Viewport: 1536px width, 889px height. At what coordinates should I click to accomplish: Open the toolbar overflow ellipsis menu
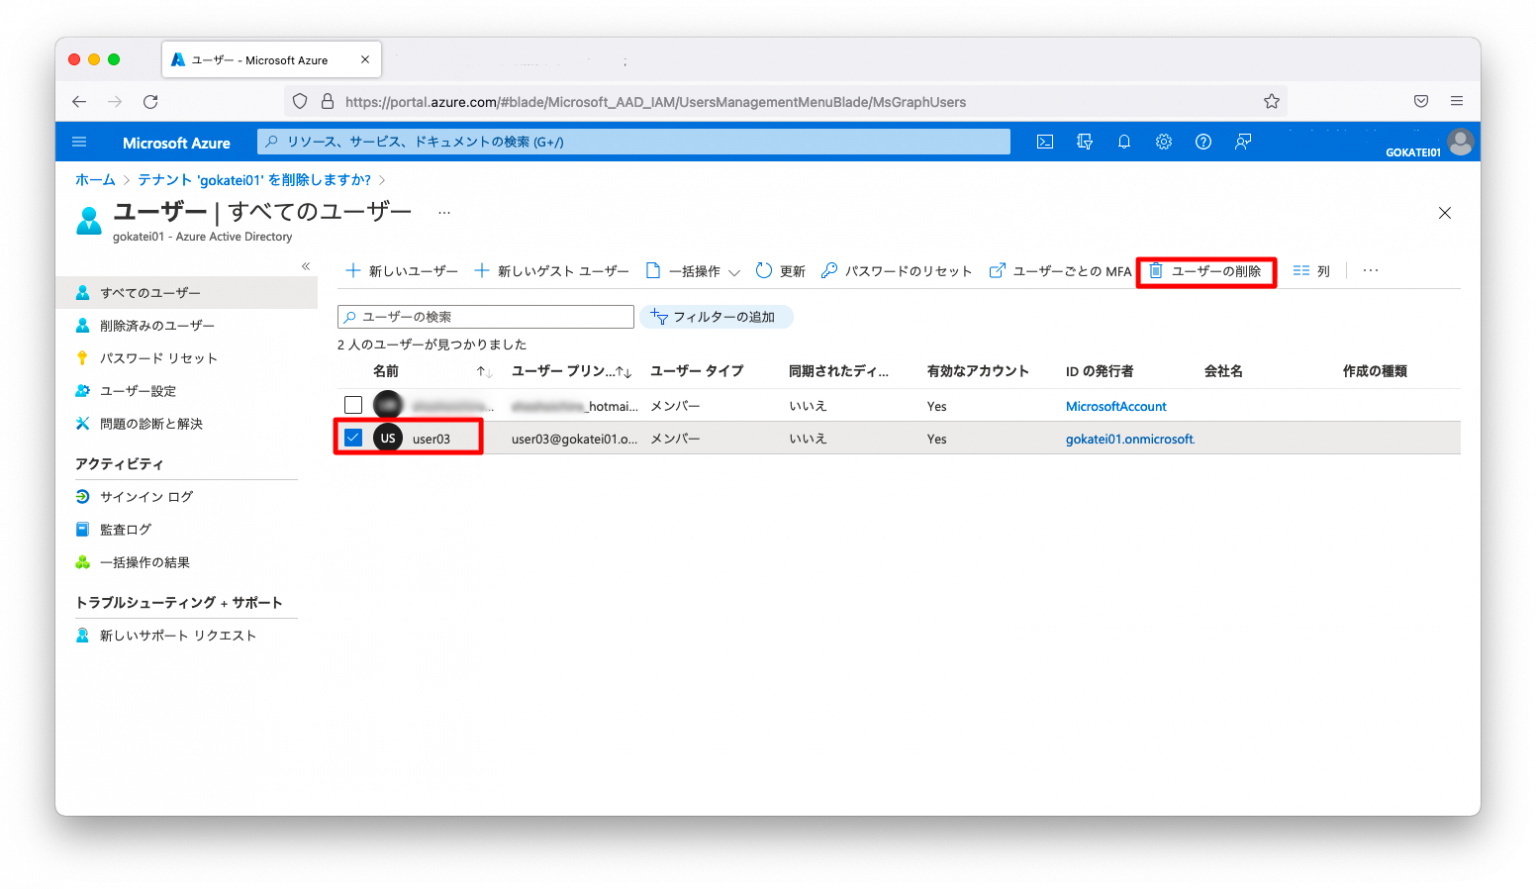(x=1370, y=270)
